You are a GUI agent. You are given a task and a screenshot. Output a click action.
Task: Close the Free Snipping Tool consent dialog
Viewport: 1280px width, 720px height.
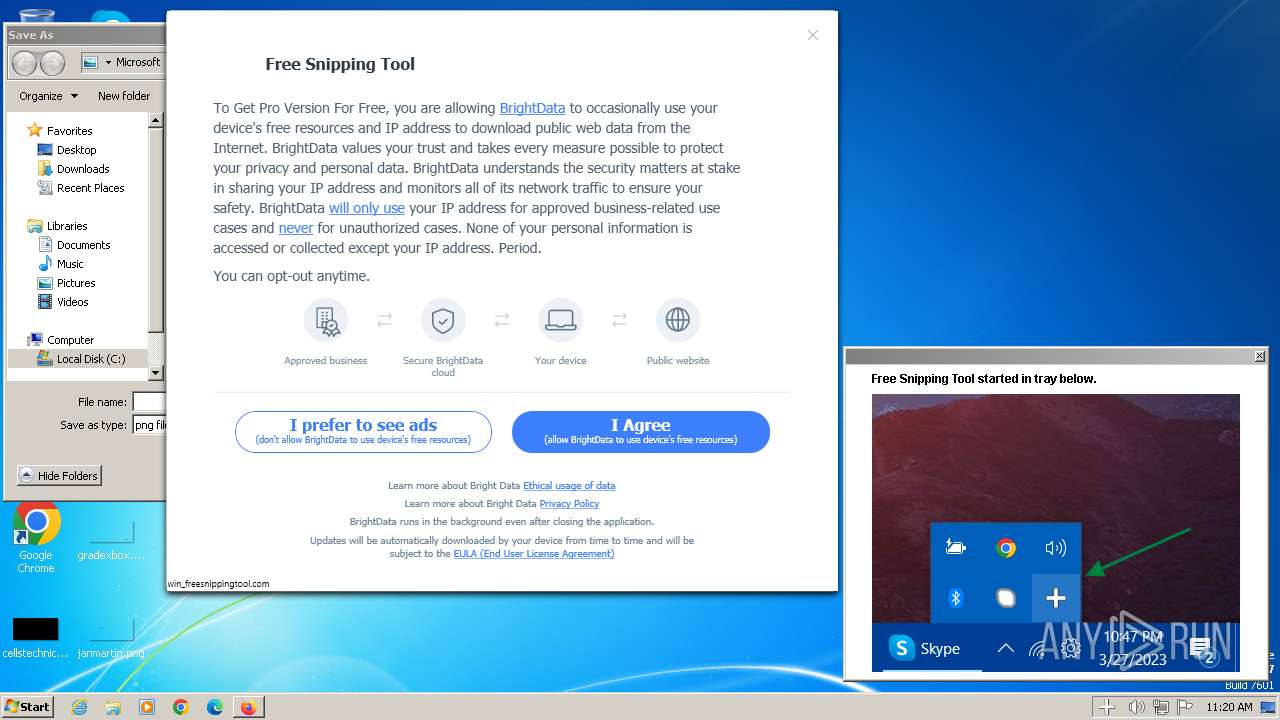pyautogui.click(x=813, y=35)
